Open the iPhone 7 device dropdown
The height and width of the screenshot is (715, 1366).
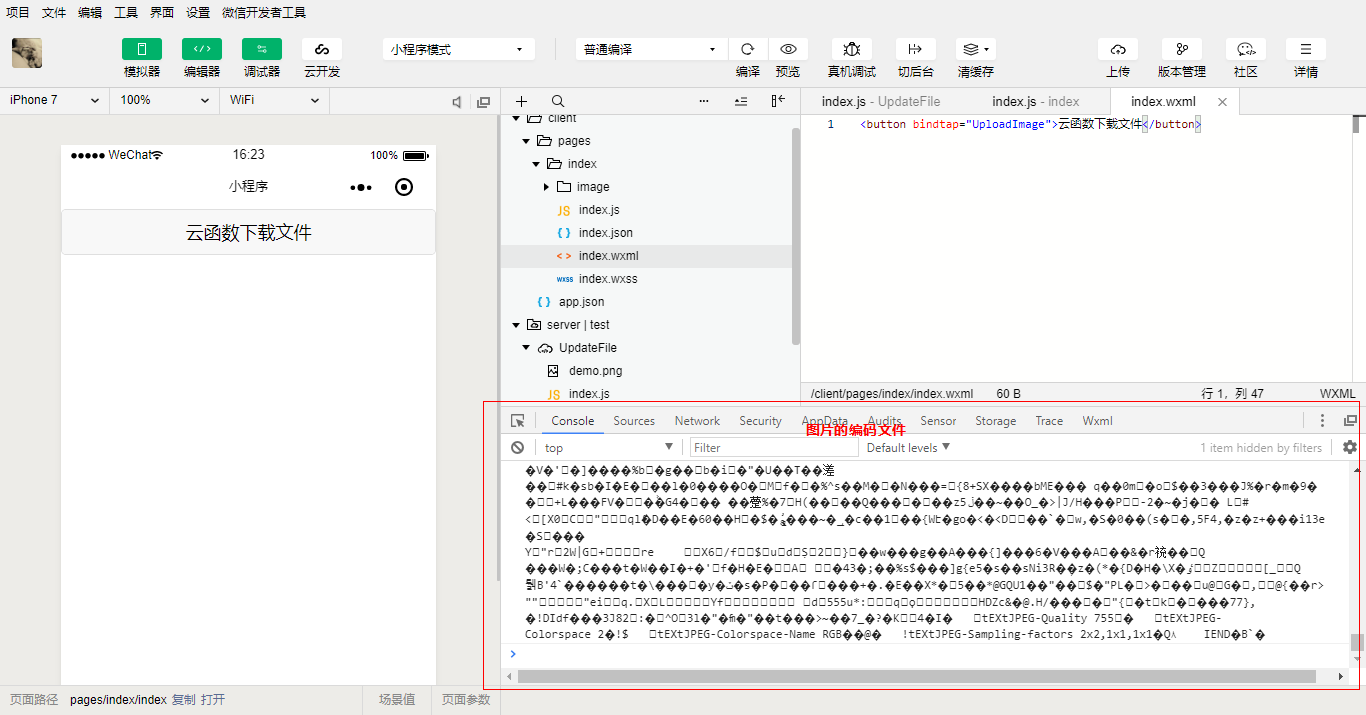[x=55, y=100]
